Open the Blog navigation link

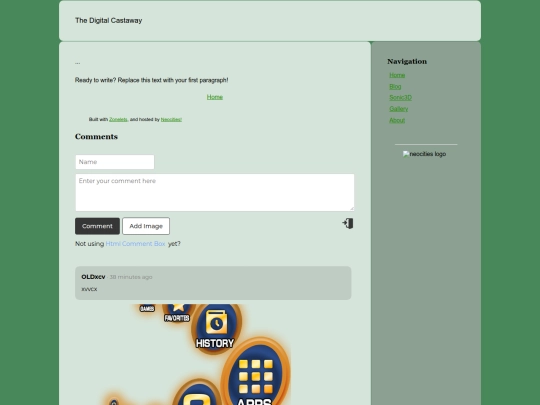tap(395, 86)
